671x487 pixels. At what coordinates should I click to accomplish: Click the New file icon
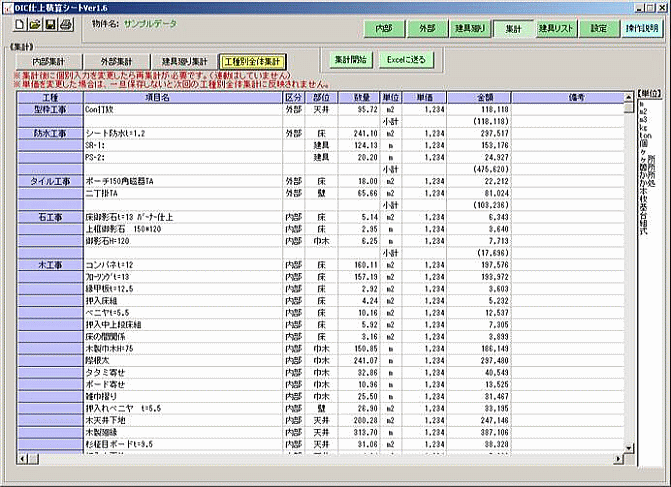coord(19,24)
